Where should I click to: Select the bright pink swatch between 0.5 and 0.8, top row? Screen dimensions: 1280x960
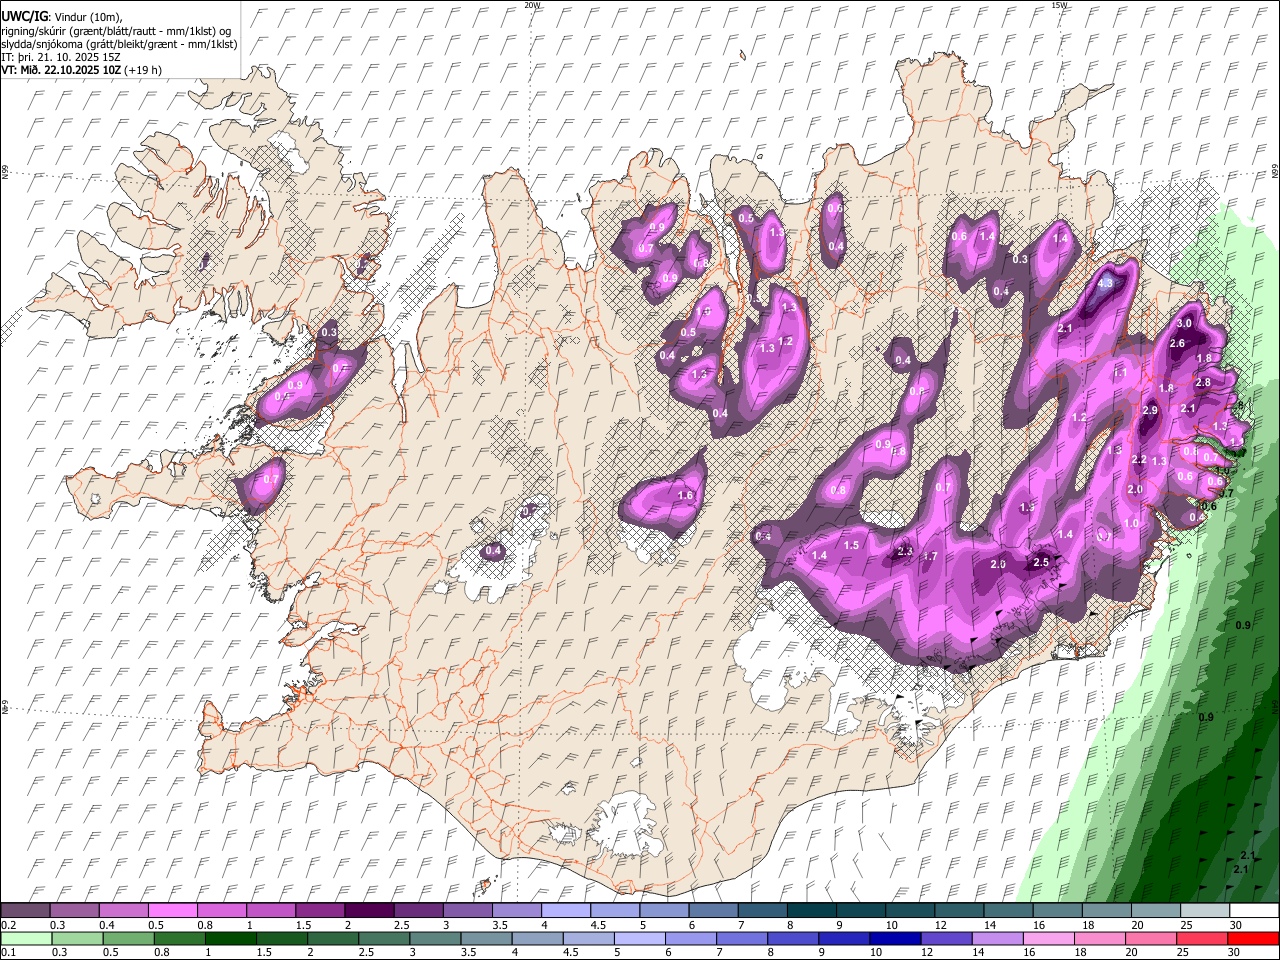(173, 910)
